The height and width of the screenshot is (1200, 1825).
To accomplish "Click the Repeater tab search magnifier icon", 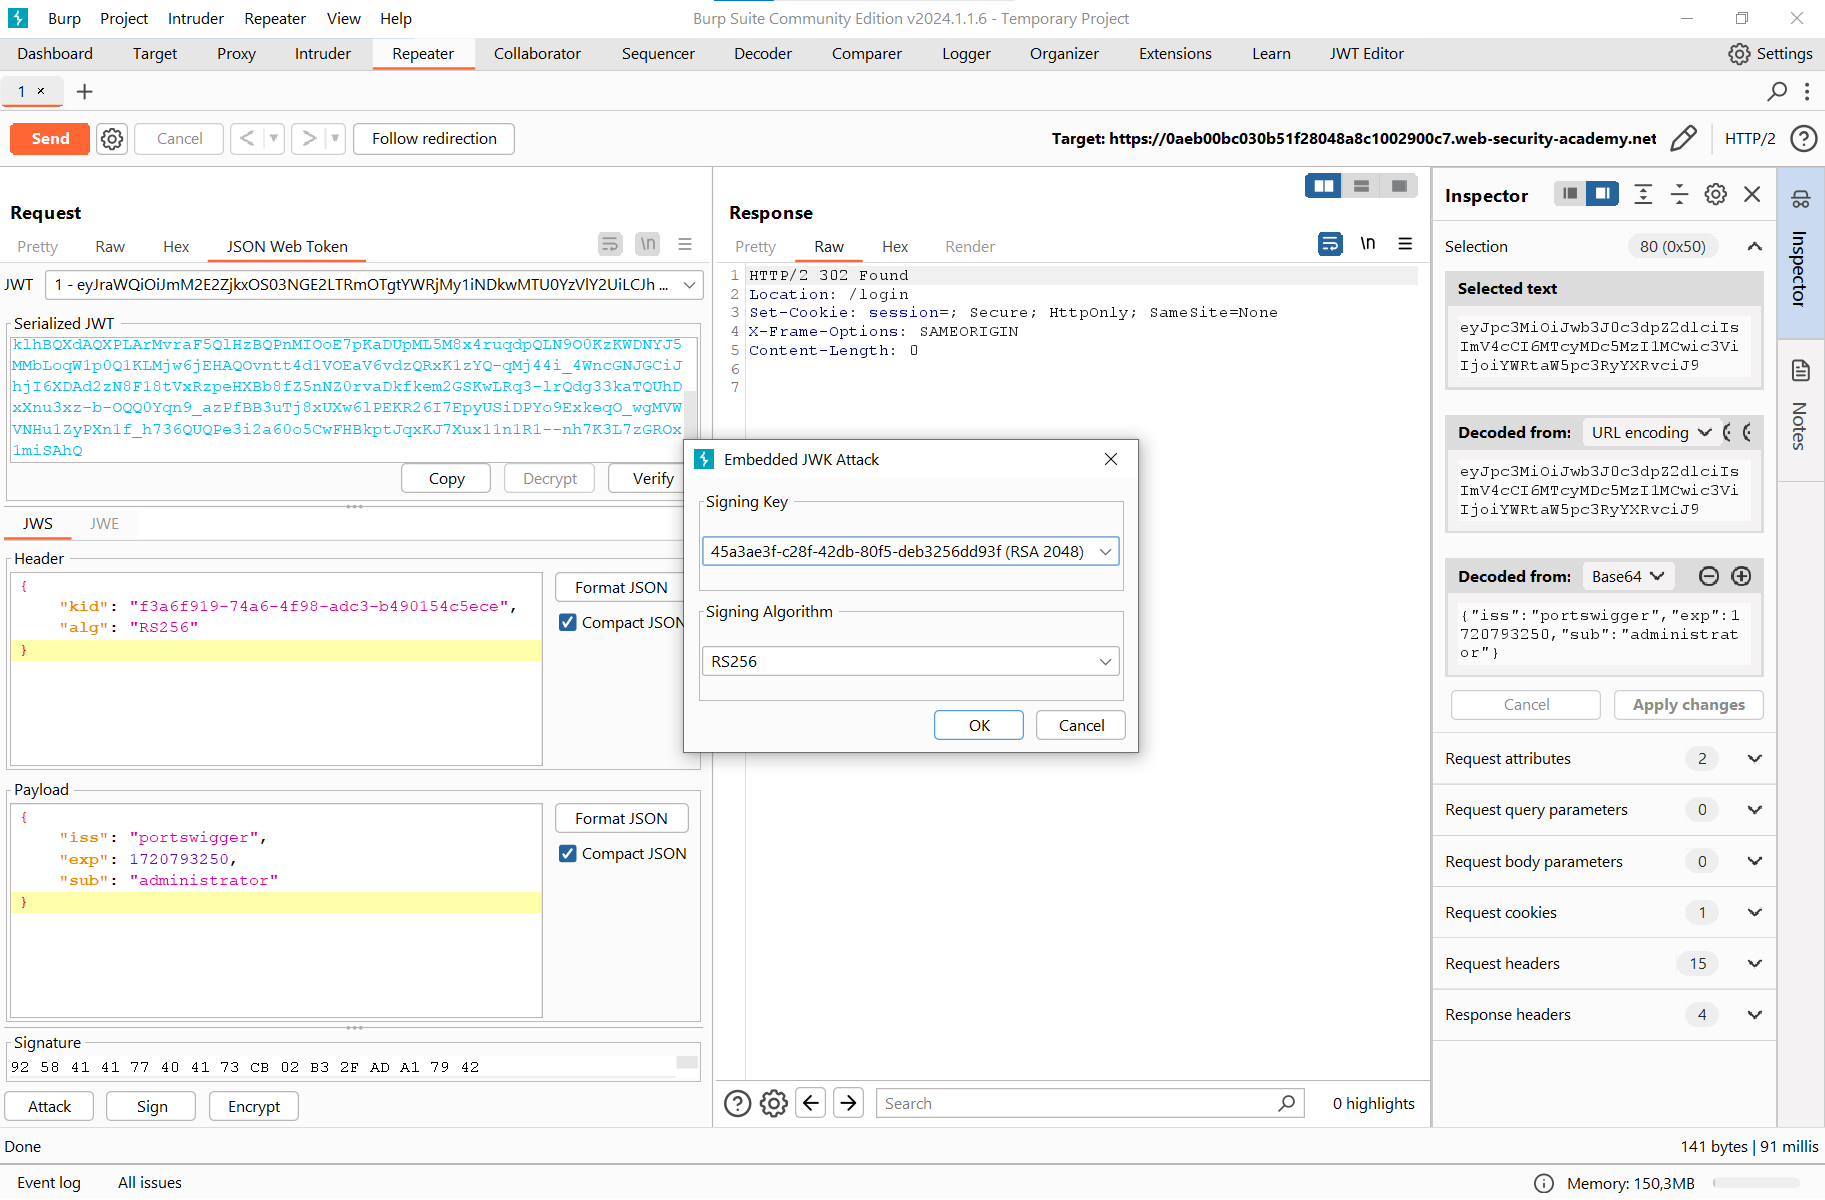I will 1777,92.
